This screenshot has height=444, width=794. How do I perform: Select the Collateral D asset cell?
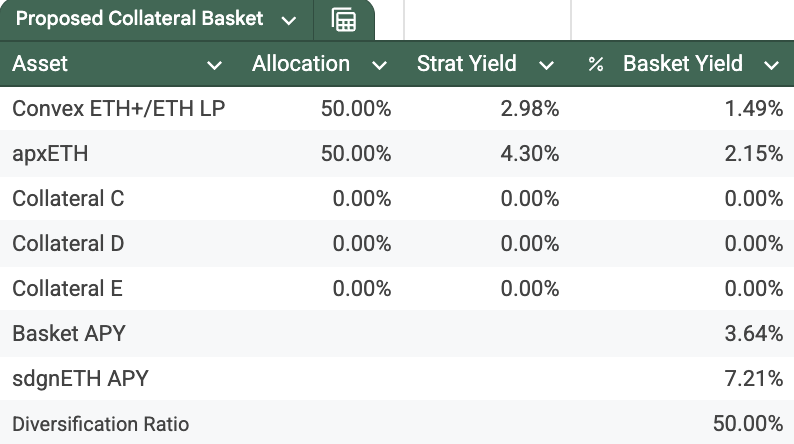point(68,244)
